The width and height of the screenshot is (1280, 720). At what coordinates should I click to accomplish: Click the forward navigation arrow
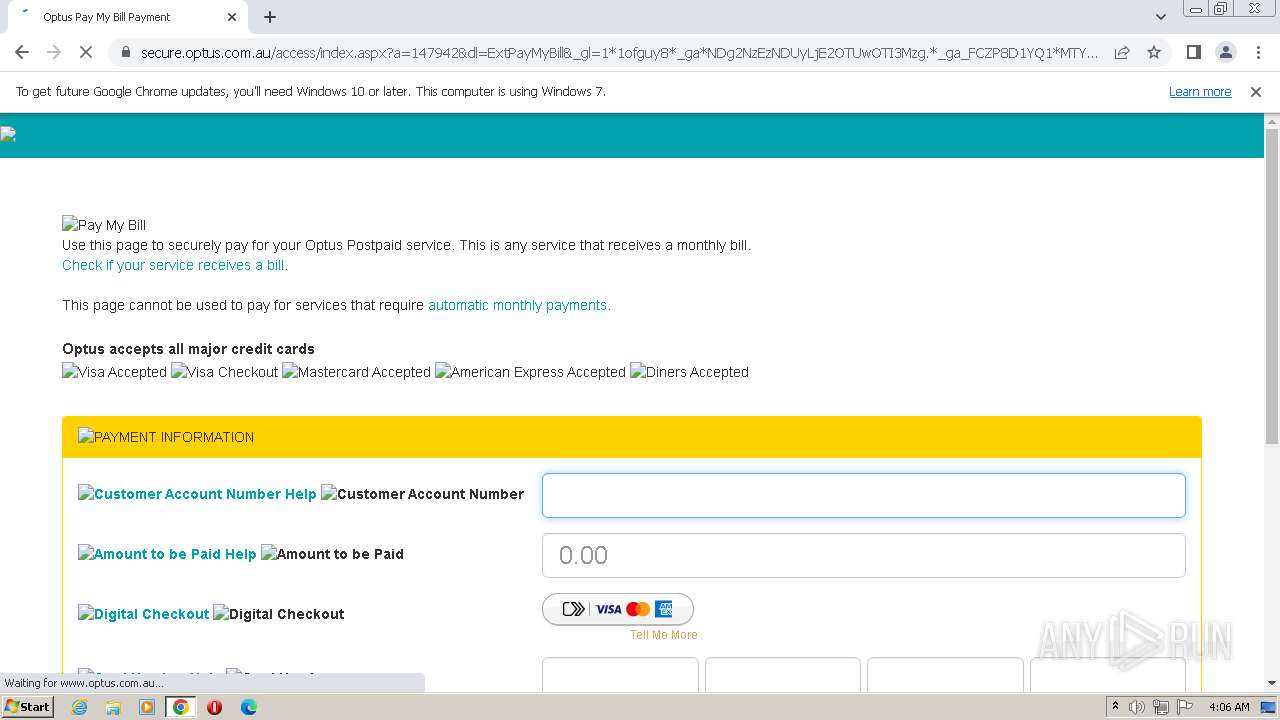54,52
